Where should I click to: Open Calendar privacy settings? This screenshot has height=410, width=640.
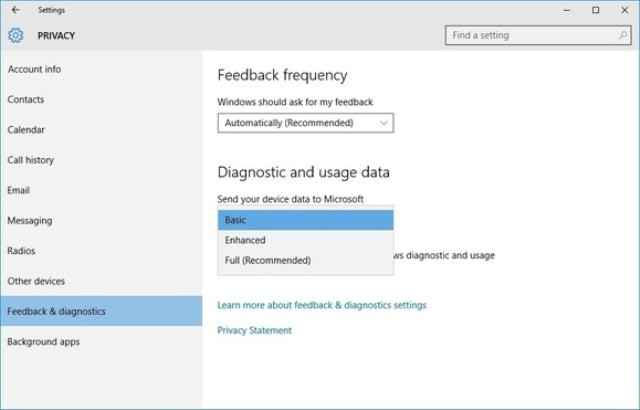(26, 130)
